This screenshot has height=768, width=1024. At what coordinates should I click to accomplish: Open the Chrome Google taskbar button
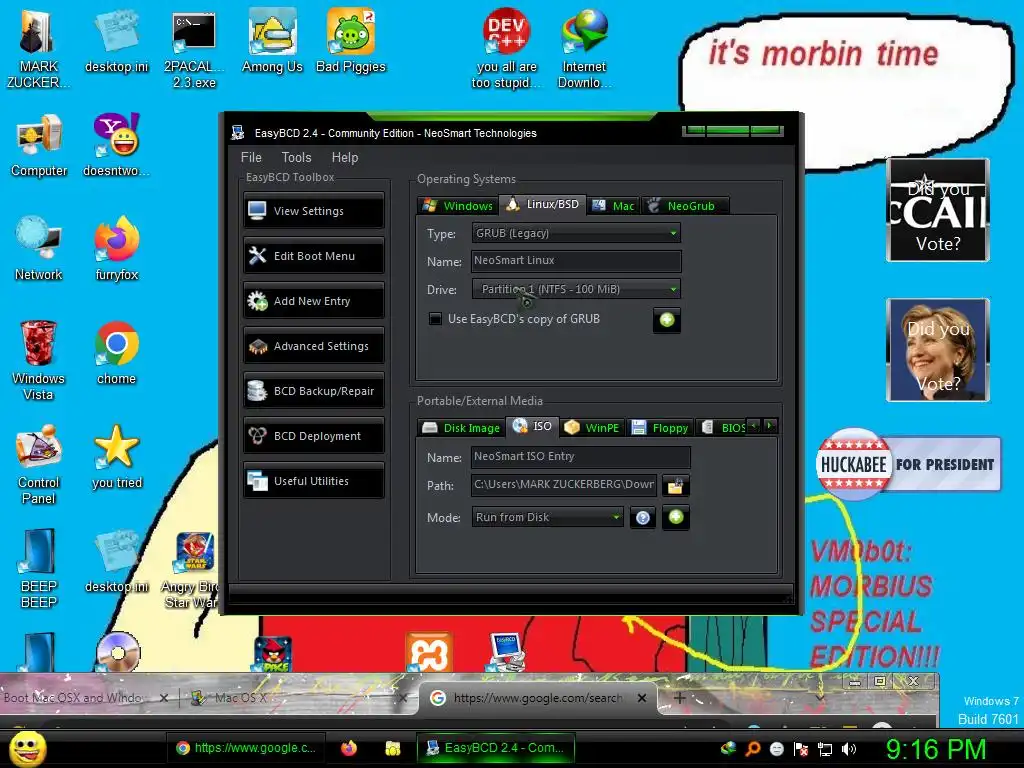246,748
